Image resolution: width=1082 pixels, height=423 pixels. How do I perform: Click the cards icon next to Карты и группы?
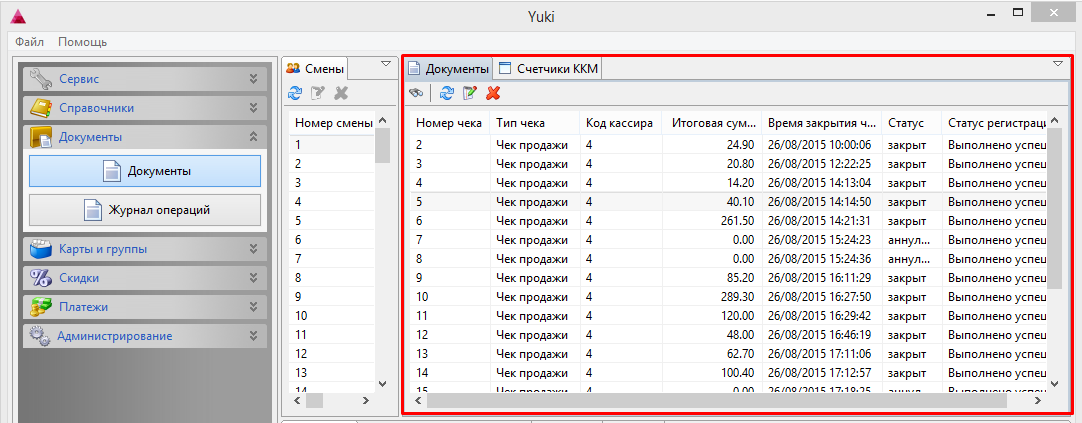[41, 249]
